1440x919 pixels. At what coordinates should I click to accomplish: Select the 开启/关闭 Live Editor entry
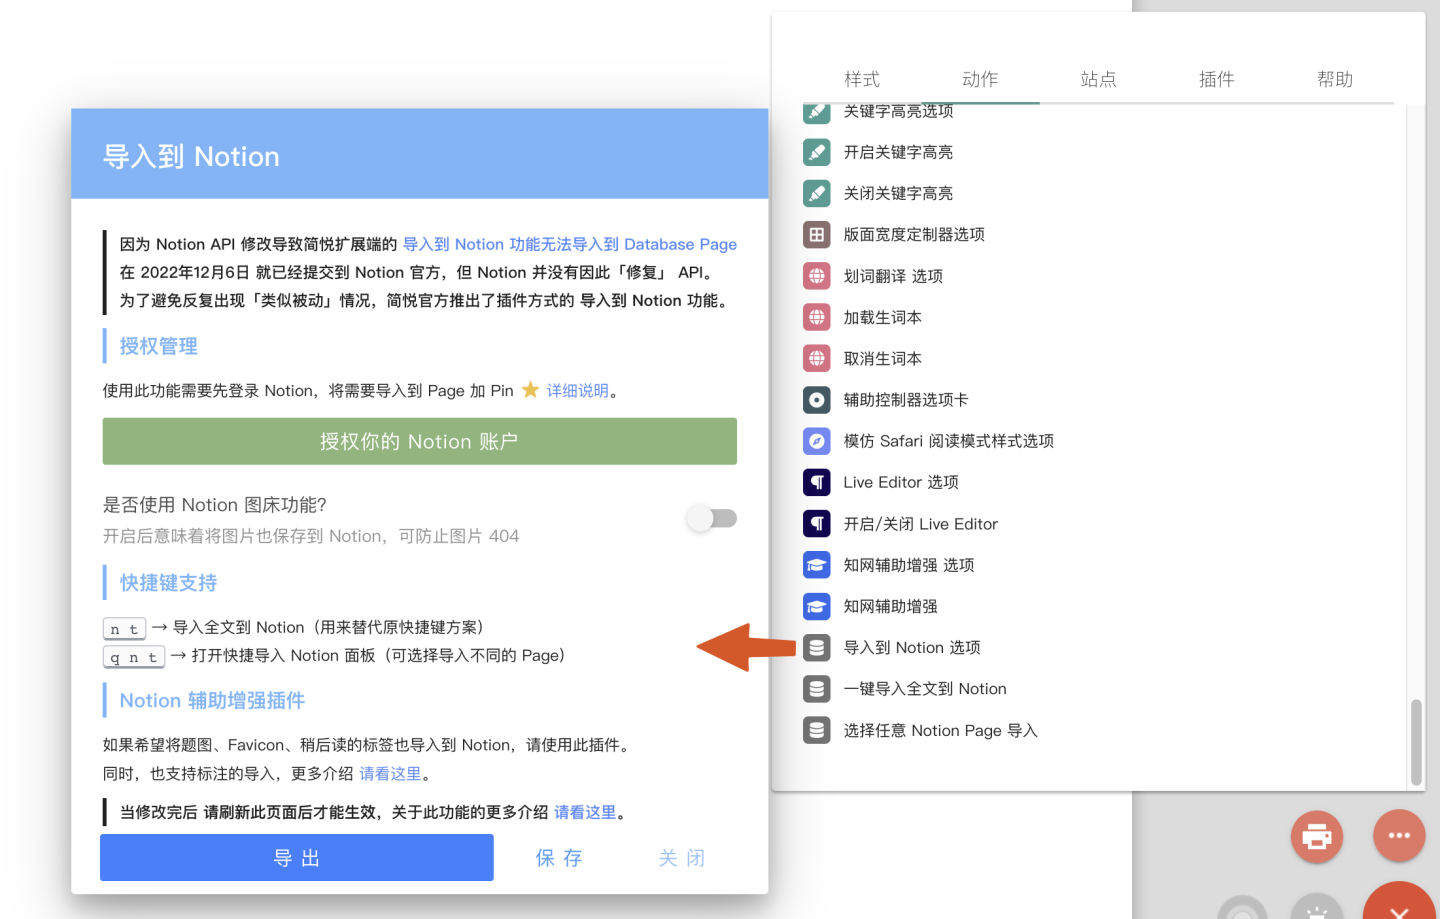point(921,524)
